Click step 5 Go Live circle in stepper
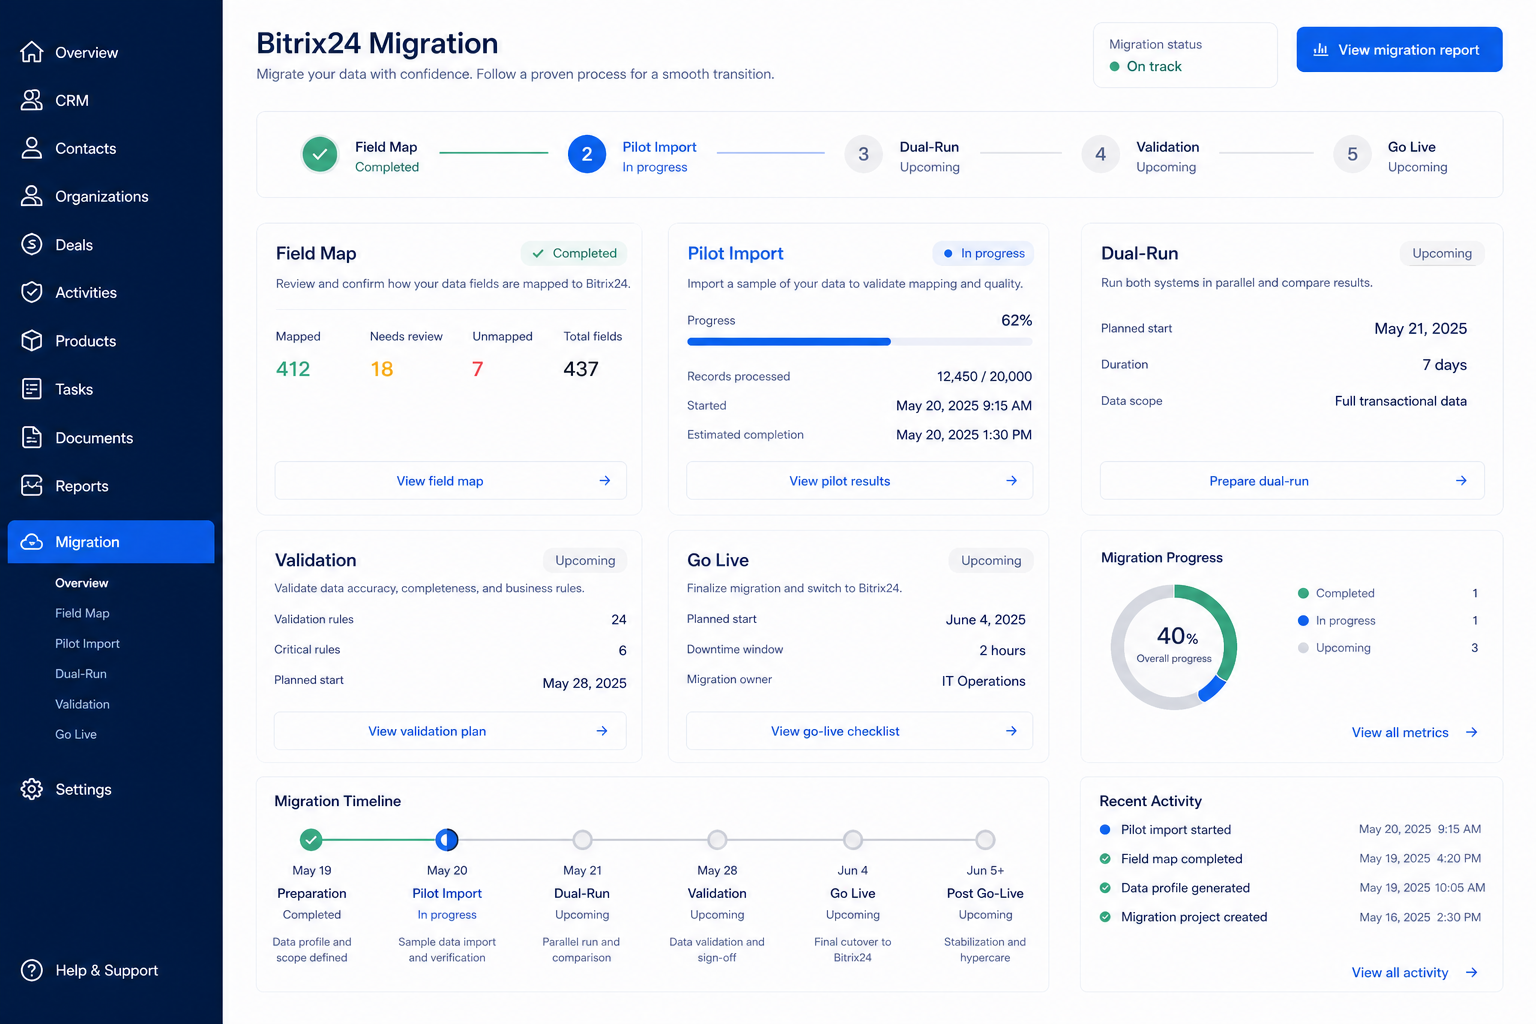1536x1024 pixels. click(1352, 154)
